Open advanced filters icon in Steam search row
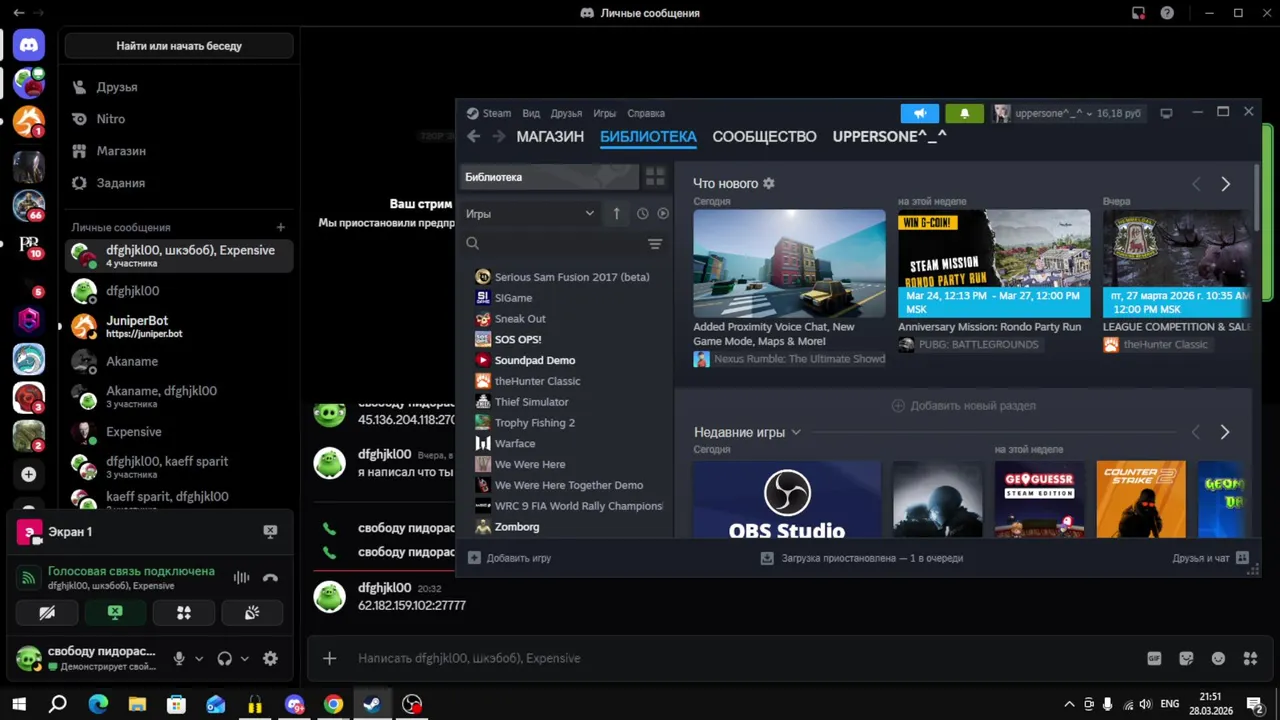 click(x=655, y=244)
